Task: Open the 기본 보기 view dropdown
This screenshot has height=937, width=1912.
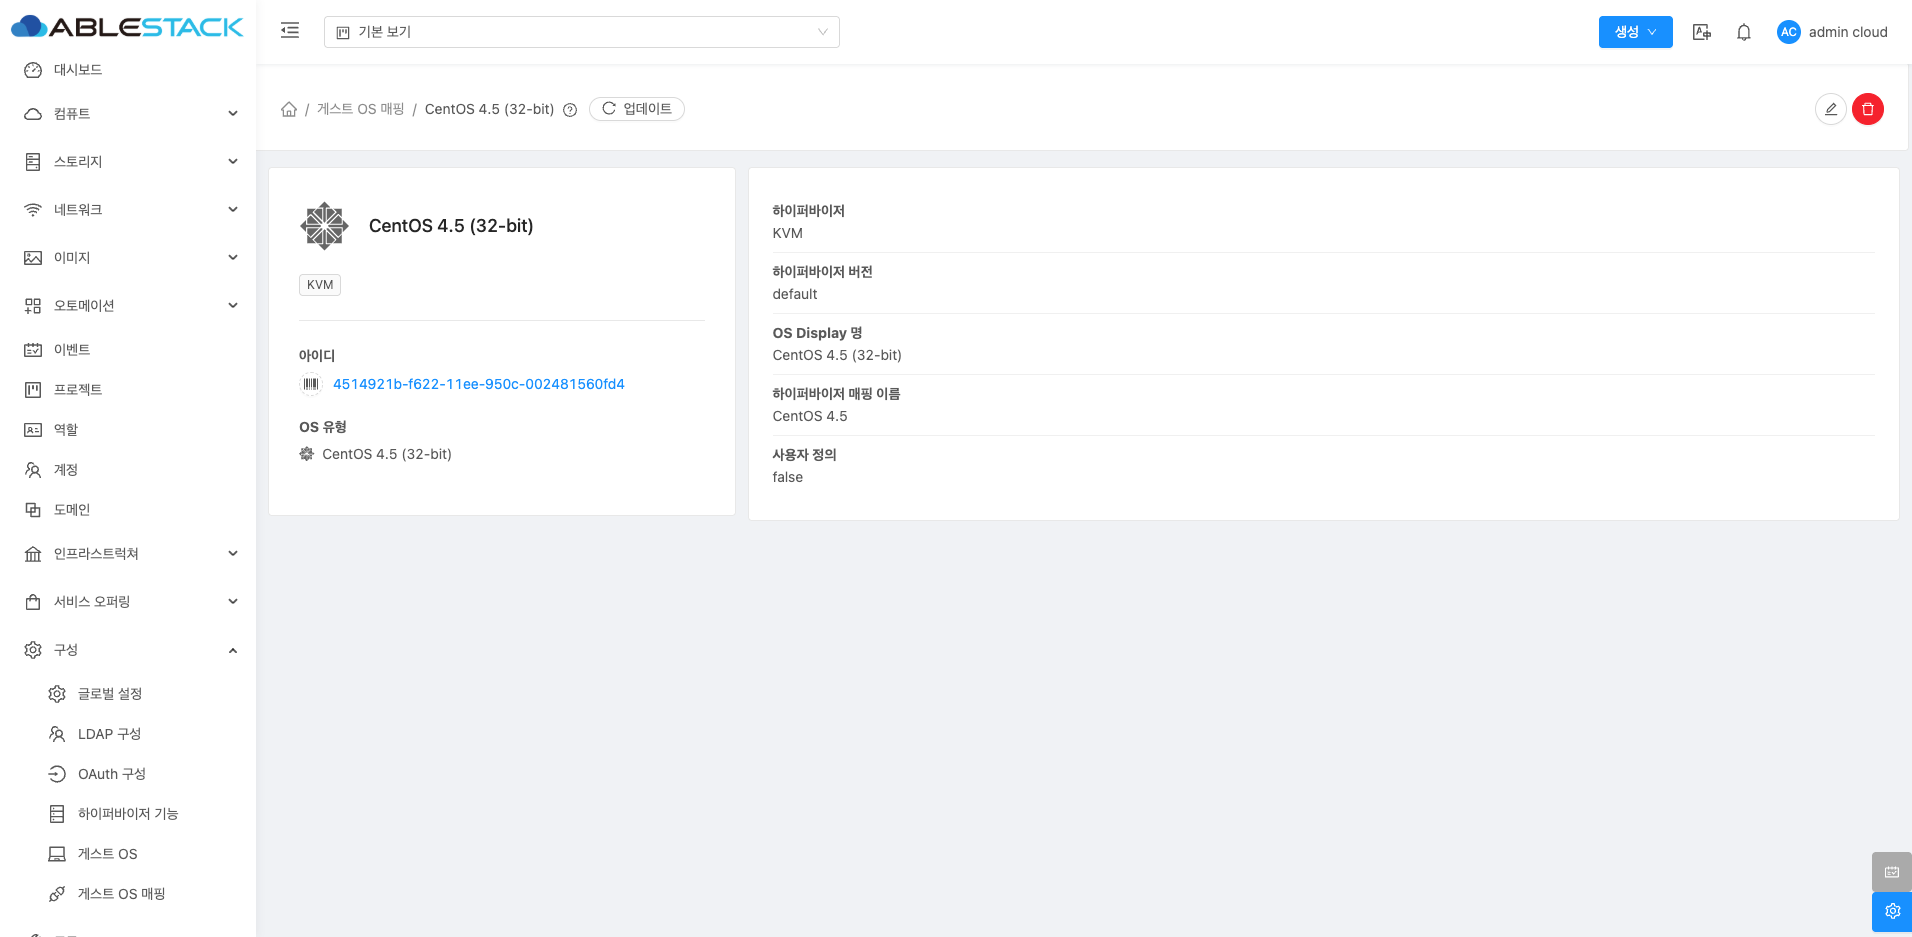Action: pos(582,32)
